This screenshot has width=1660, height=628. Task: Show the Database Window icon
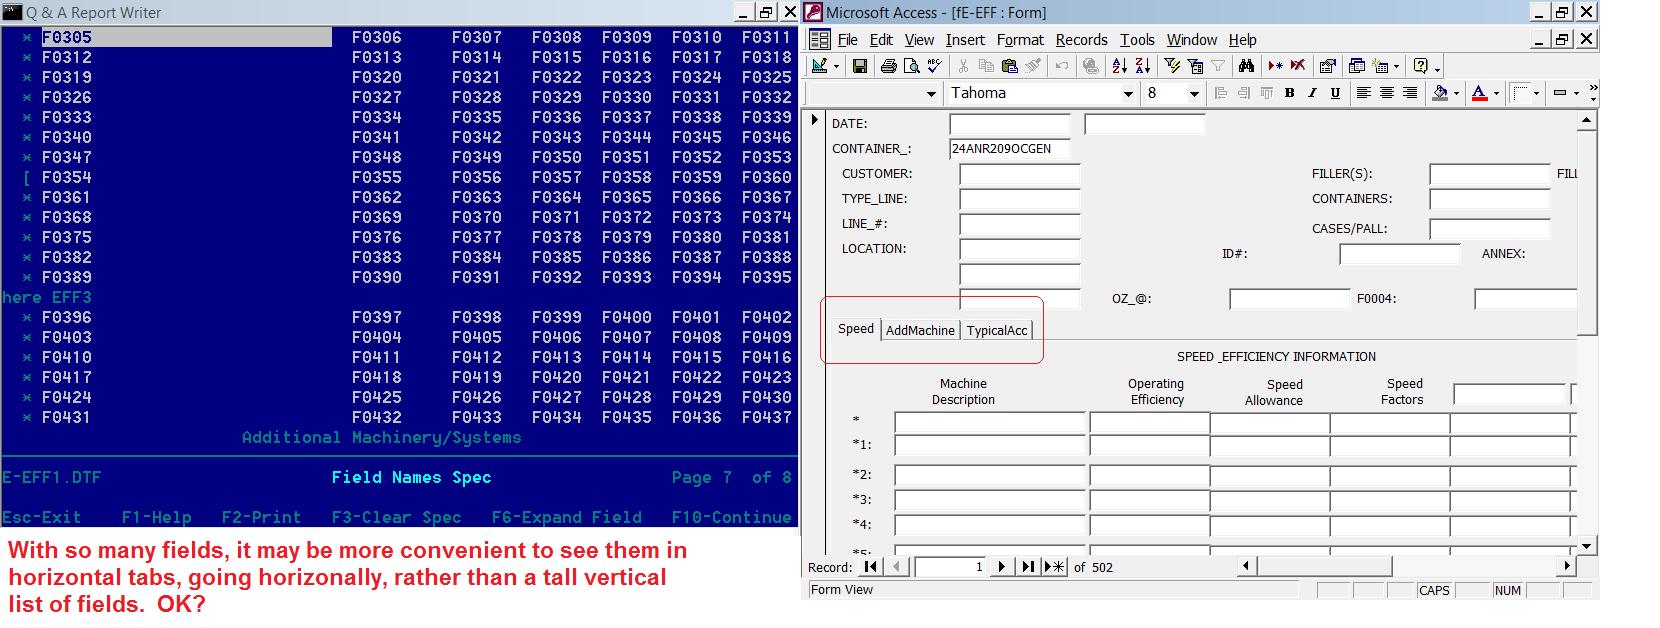pyautogui.click(x=1357, y=66)
